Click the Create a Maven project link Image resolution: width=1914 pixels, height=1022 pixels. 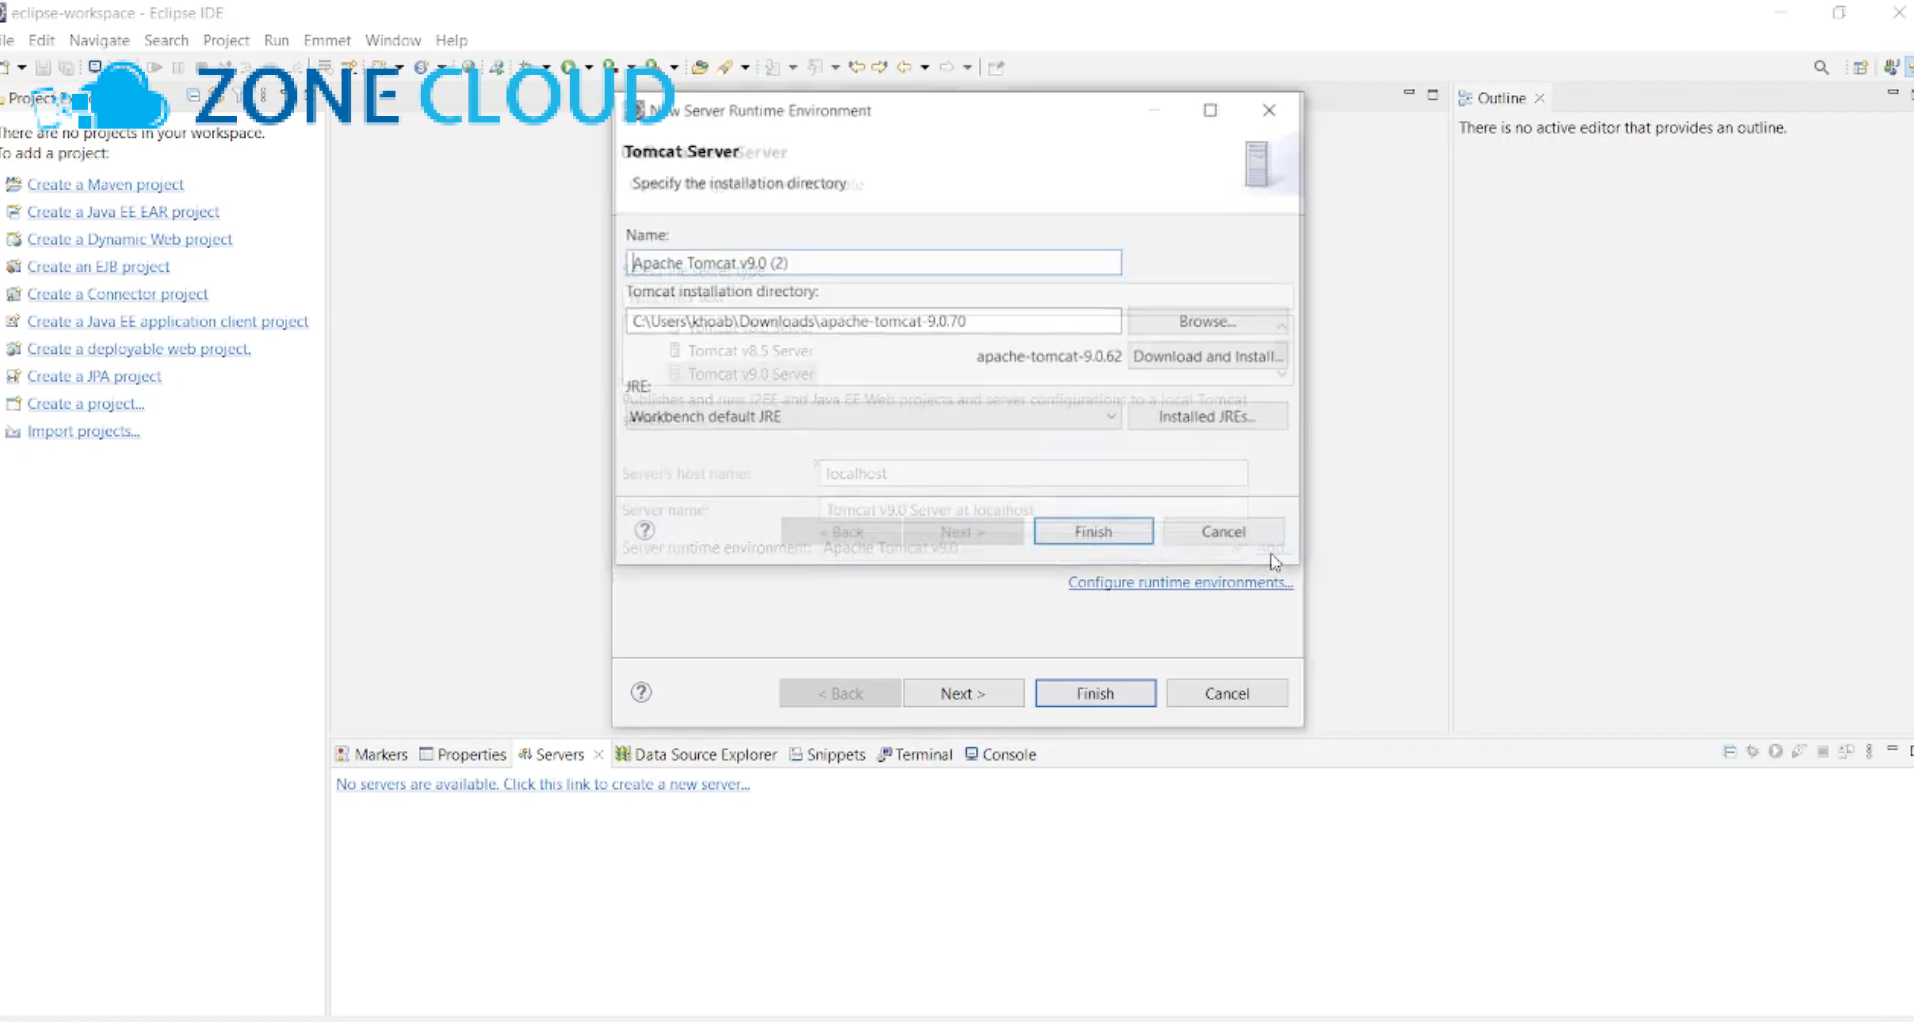105,184
